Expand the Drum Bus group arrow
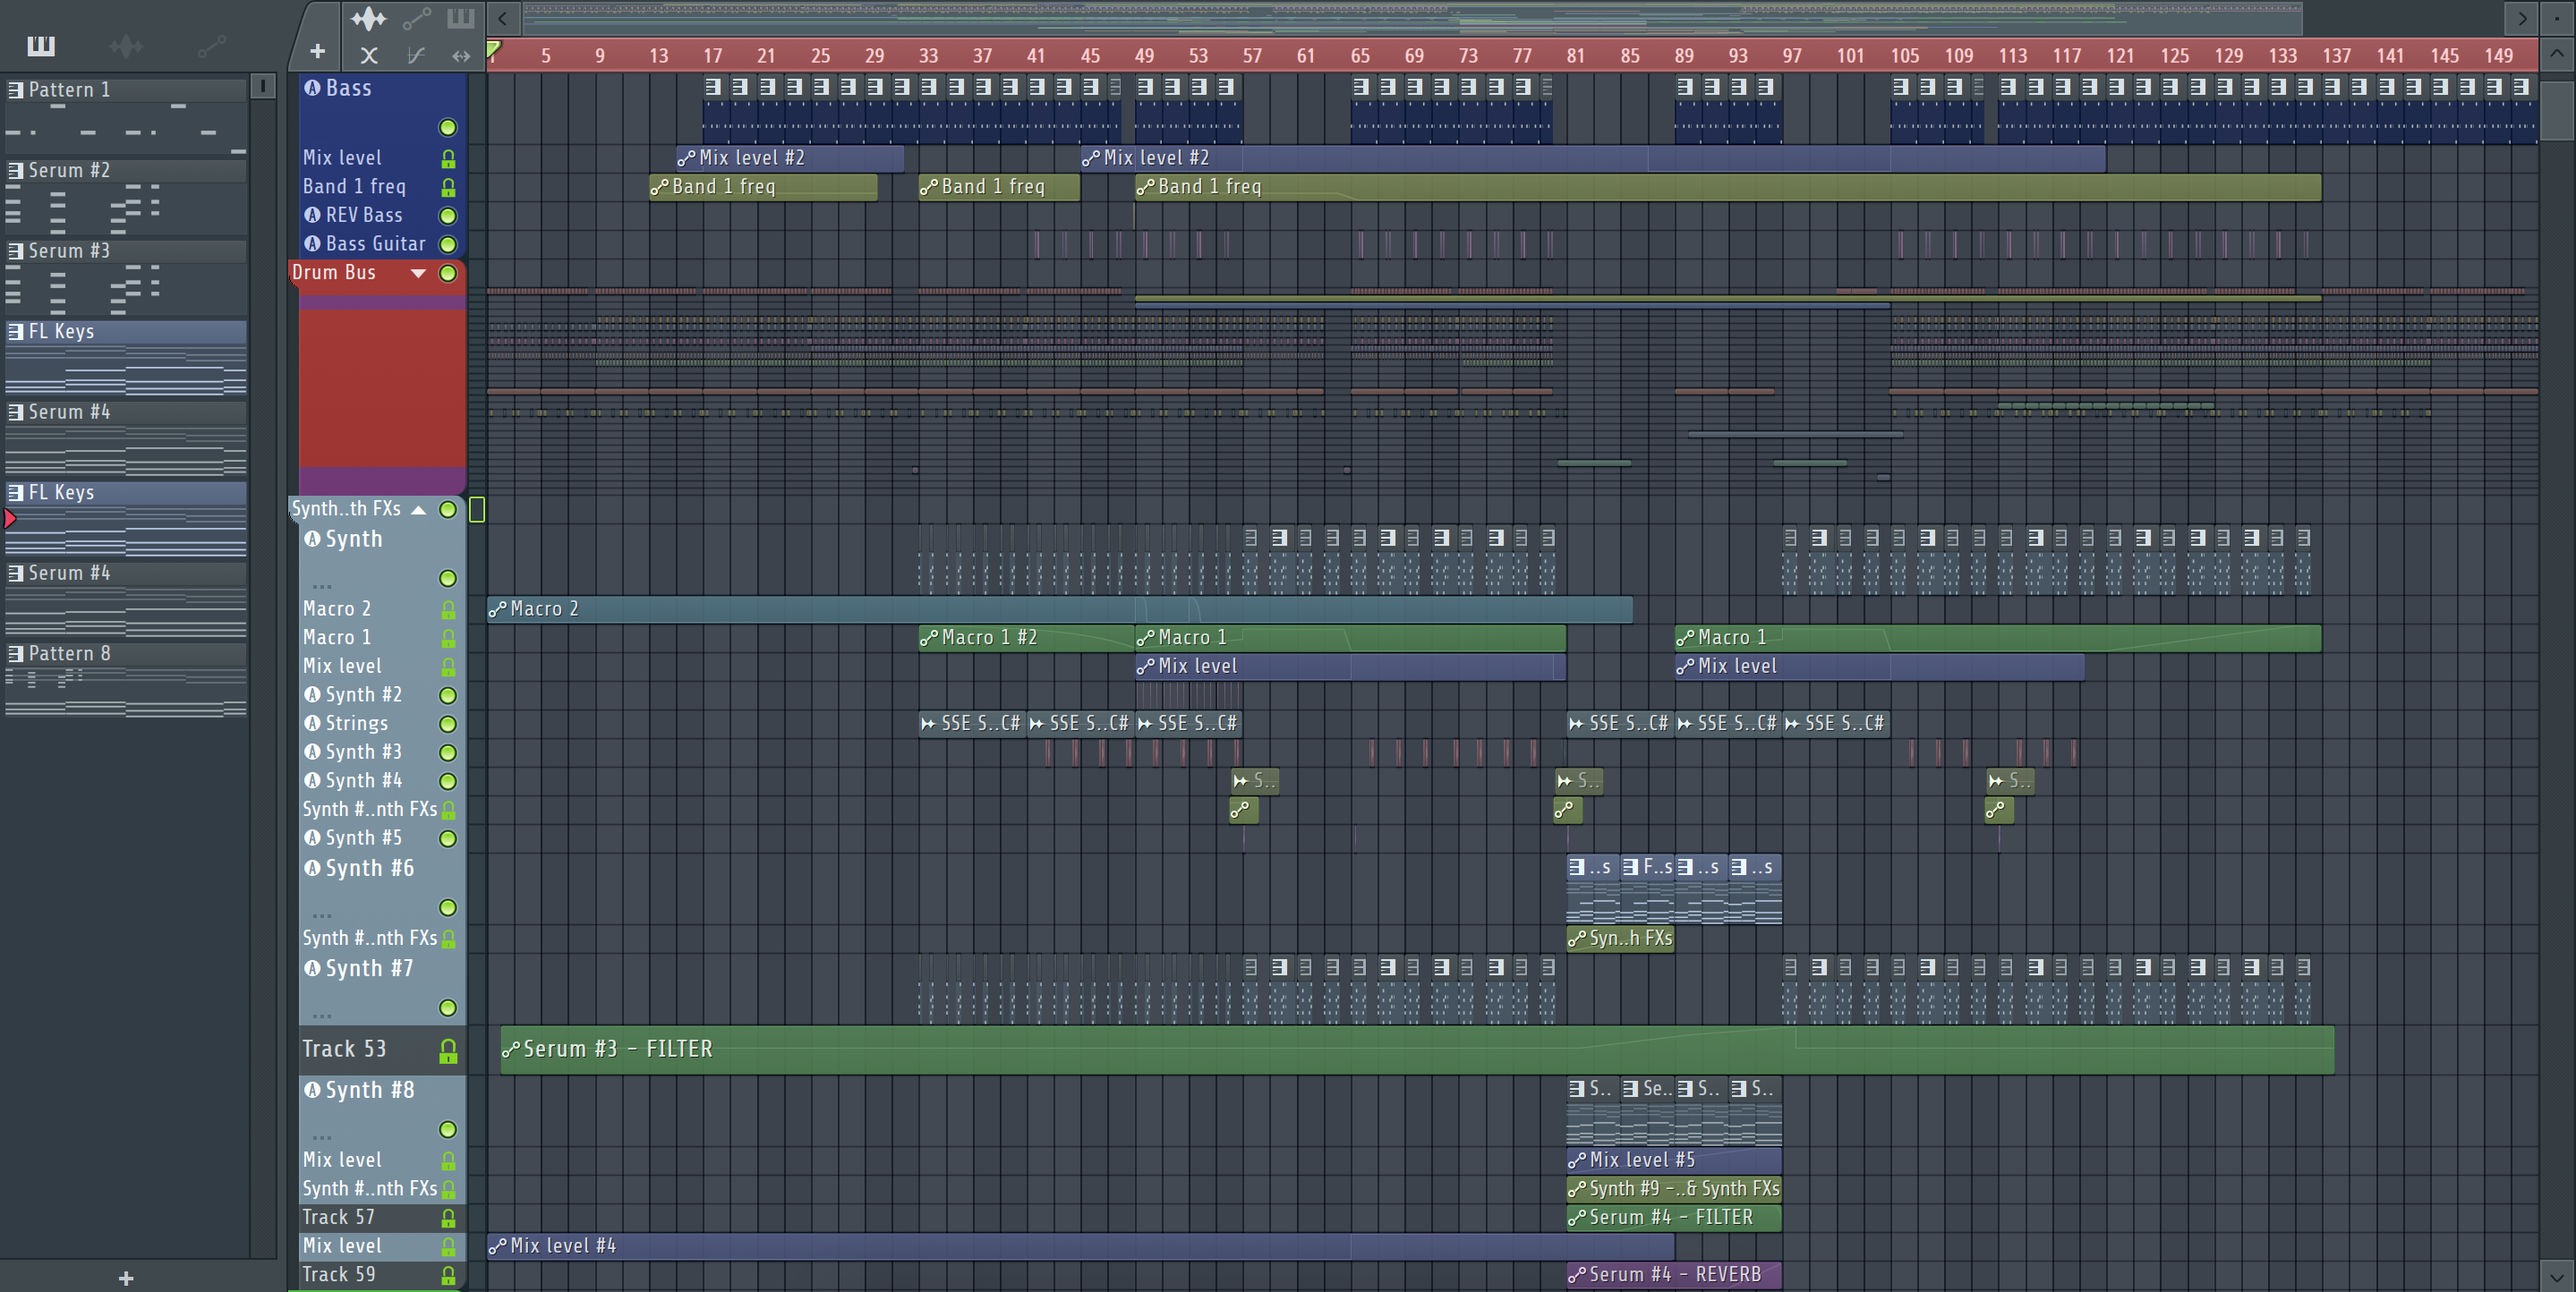The image size is (2576, 1292). click(418, 273)
